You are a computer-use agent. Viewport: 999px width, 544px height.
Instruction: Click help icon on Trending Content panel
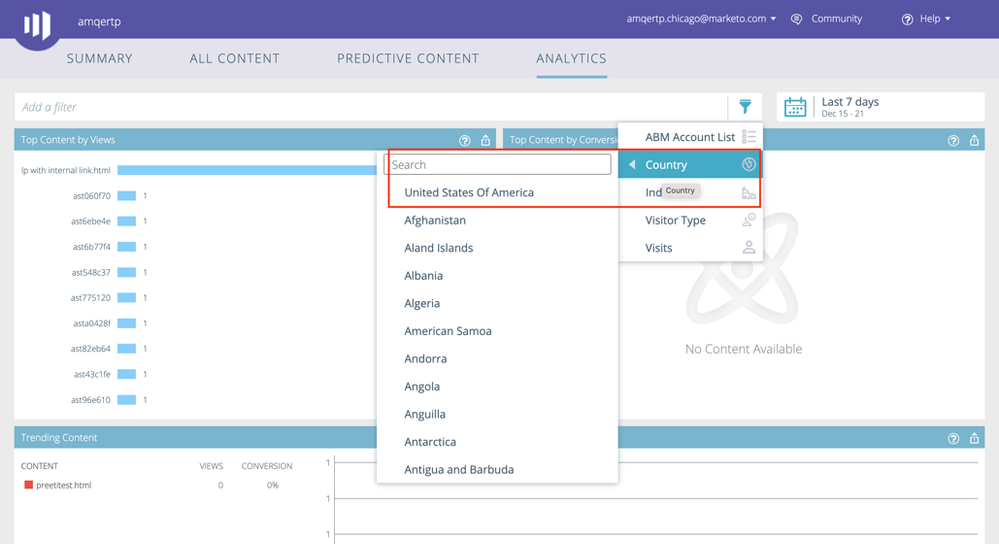(x=953, y=438)
